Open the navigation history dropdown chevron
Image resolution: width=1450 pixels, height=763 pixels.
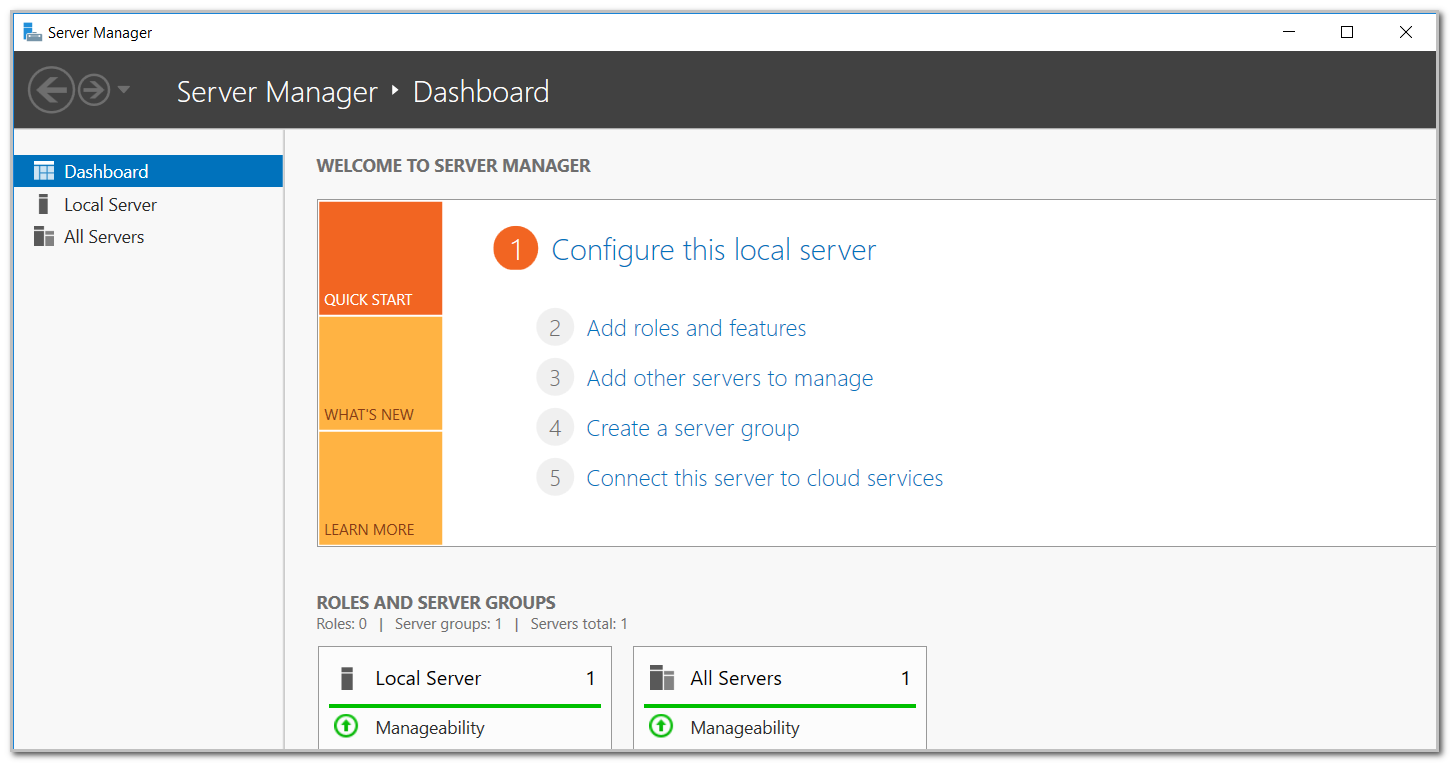(x=123, y=89)
